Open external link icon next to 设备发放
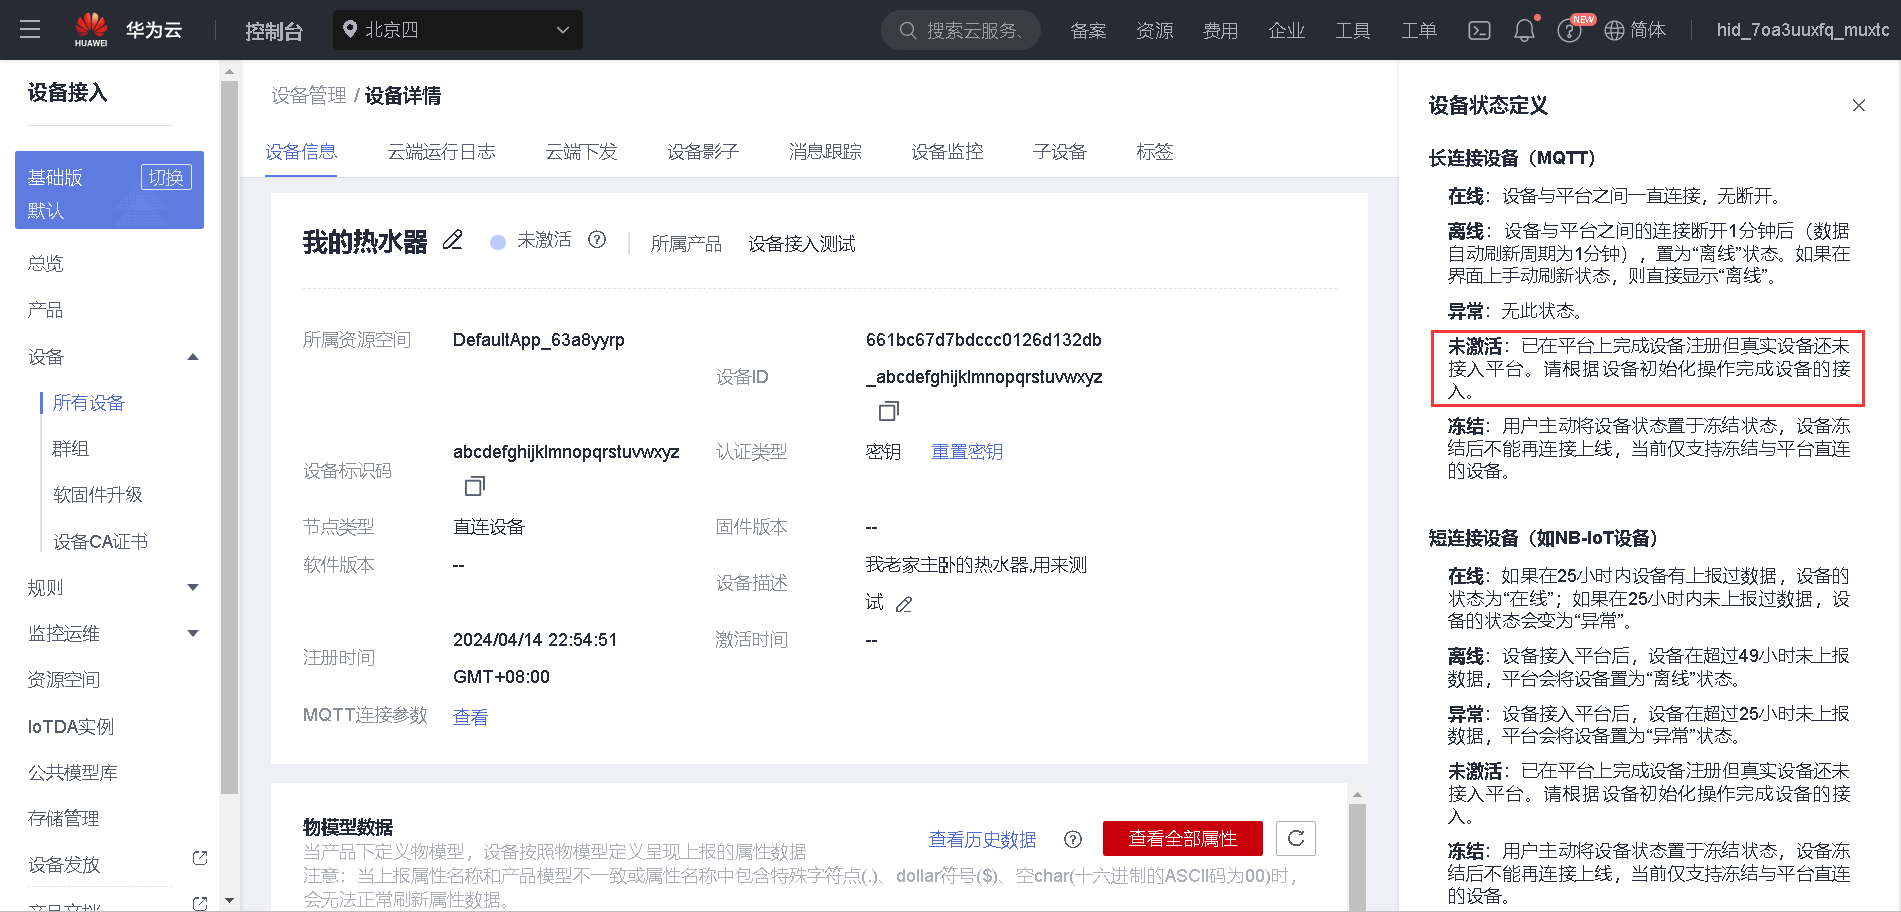Image resolution: width=1901 pixels, height=912 pixels. [x=200, y=858]
